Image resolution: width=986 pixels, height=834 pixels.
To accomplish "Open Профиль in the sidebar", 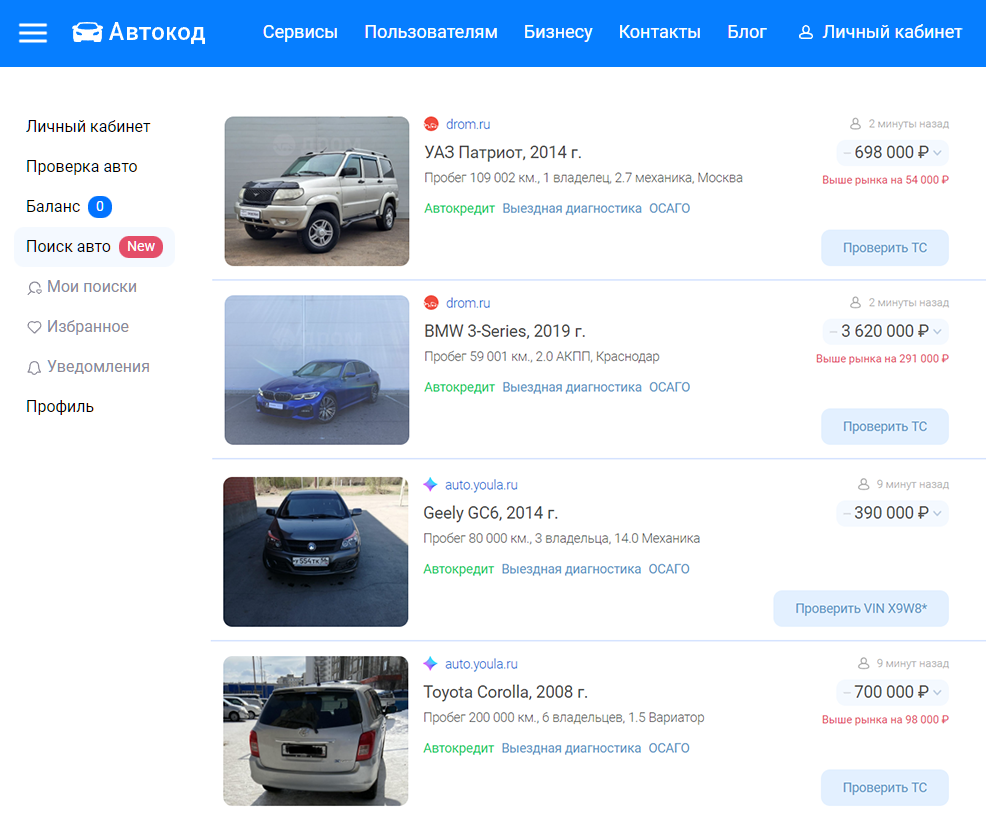I will click(x=60, y=406).
